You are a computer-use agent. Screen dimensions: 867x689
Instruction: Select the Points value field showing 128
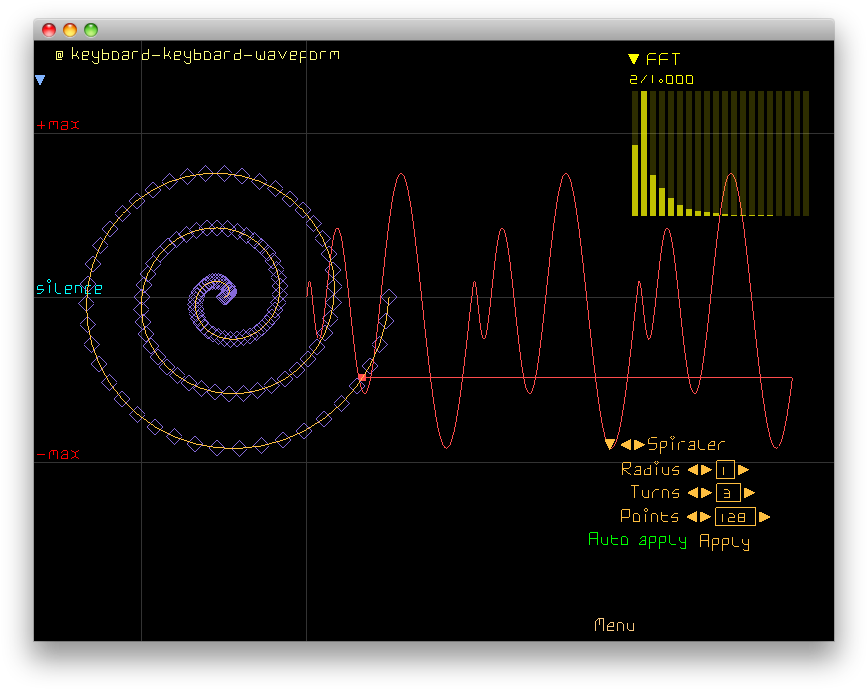[x=735, y=516]
